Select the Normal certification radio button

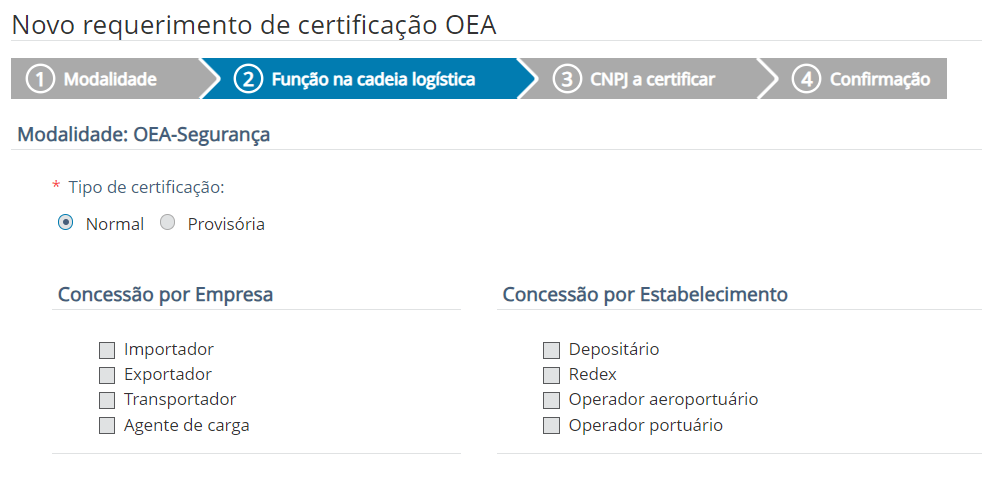click(66, 223)
